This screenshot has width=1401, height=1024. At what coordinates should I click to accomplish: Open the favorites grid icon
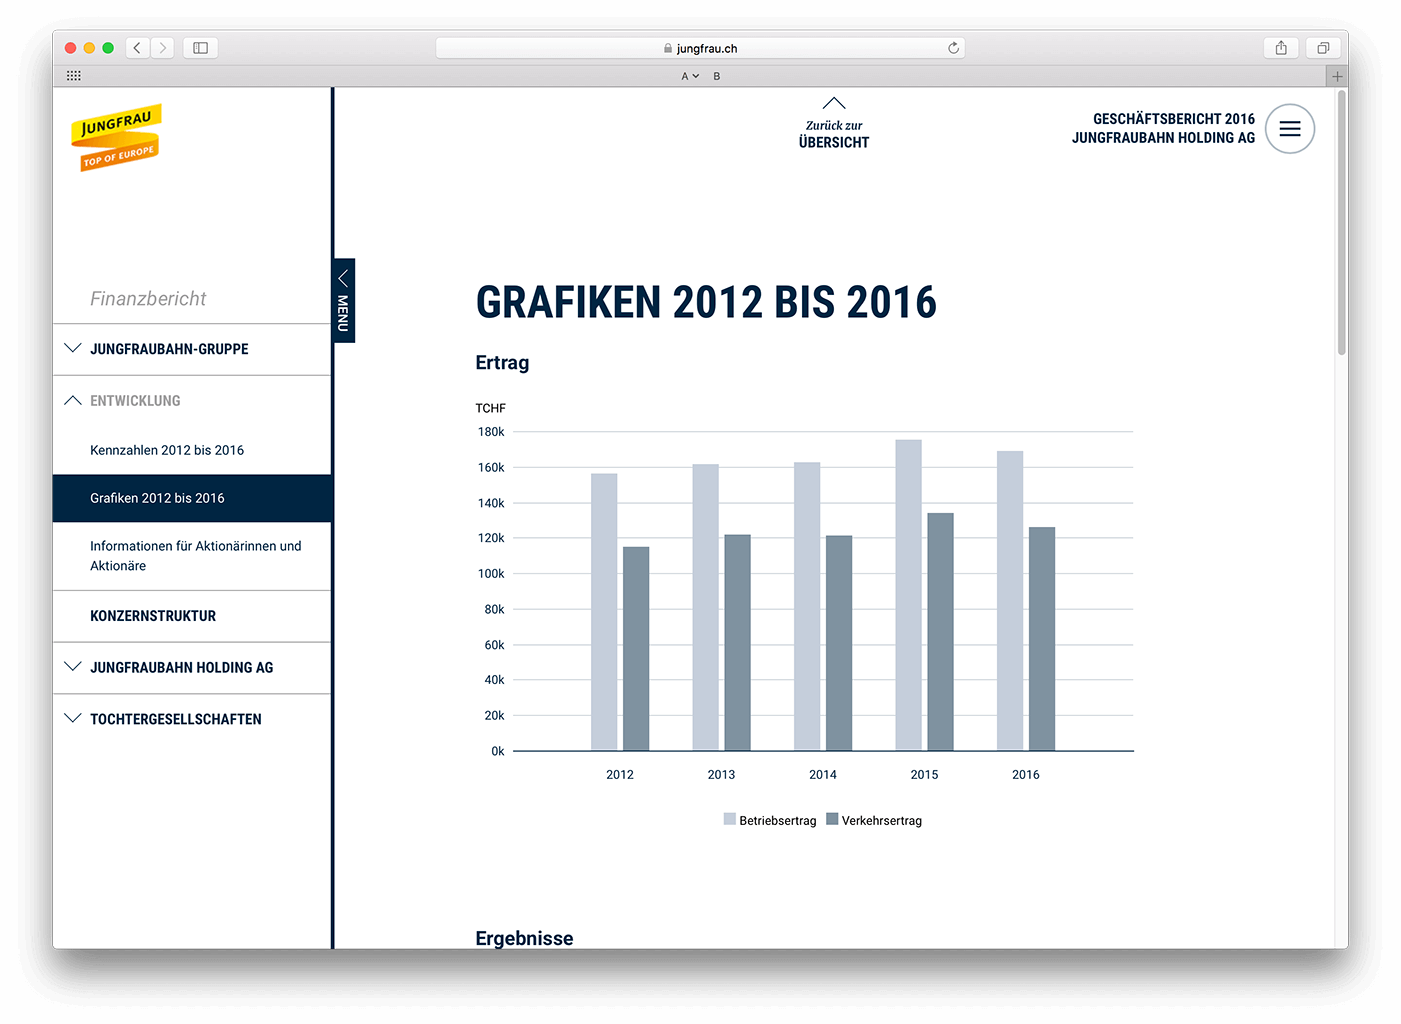point(74,76)
